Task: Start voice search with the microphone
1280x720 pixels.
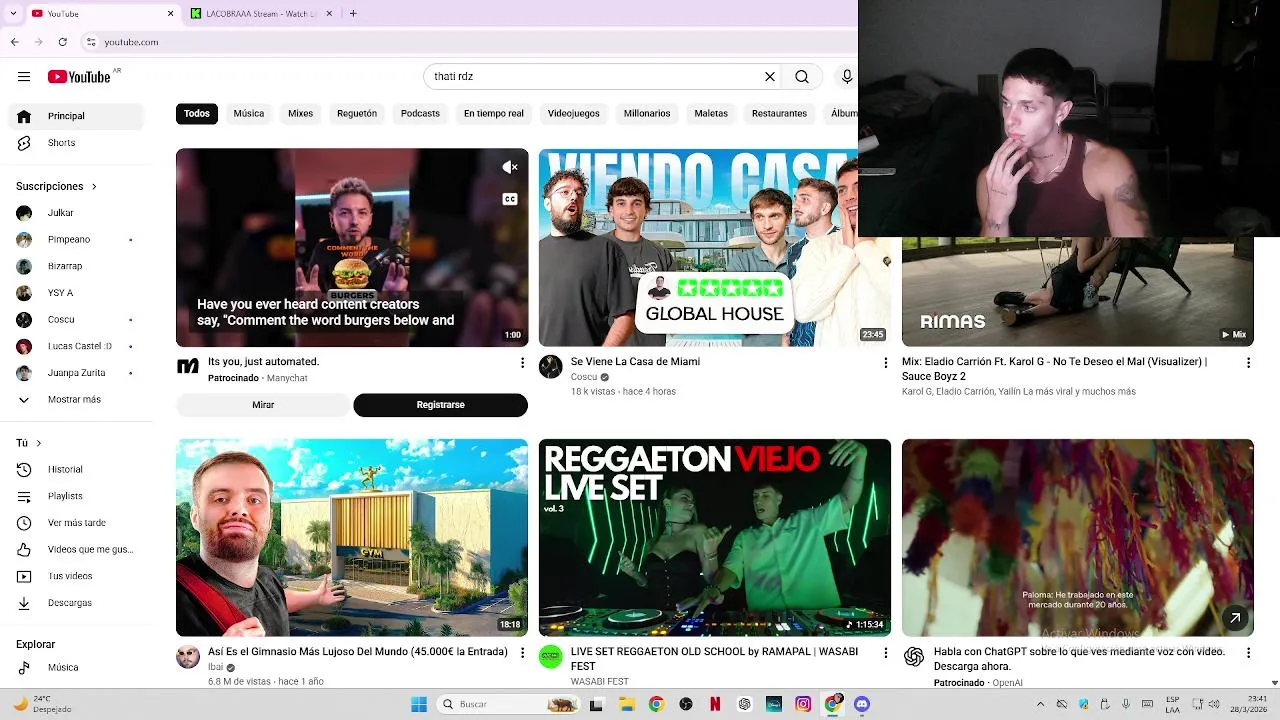Action: 847,77
